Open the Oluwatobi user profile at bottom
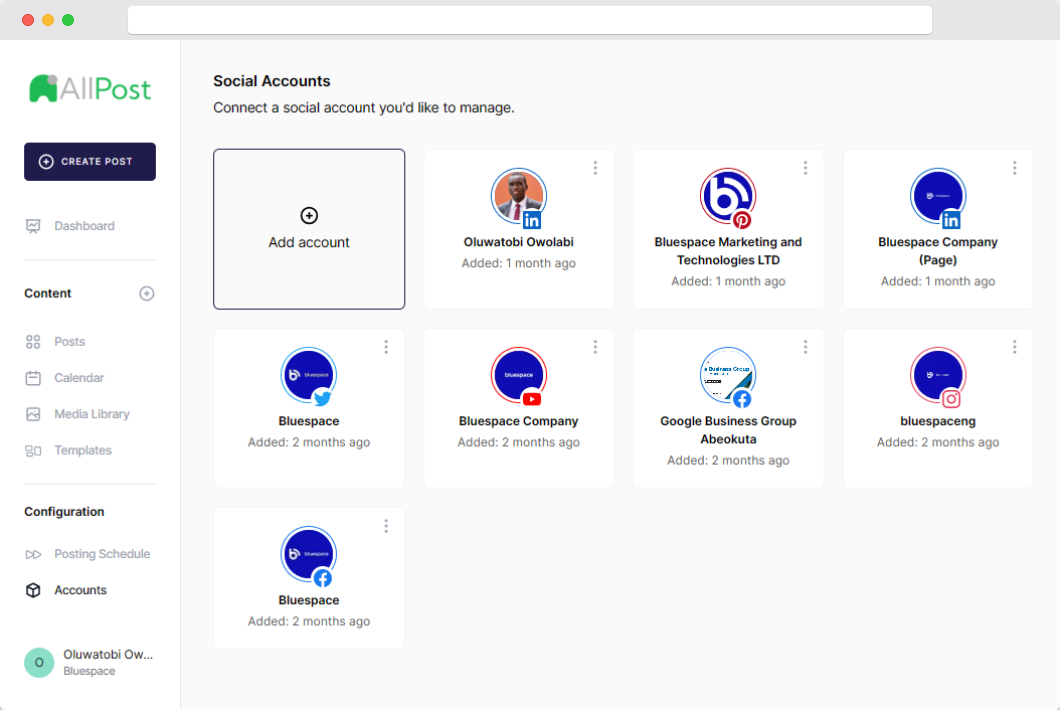 [90, 662]
